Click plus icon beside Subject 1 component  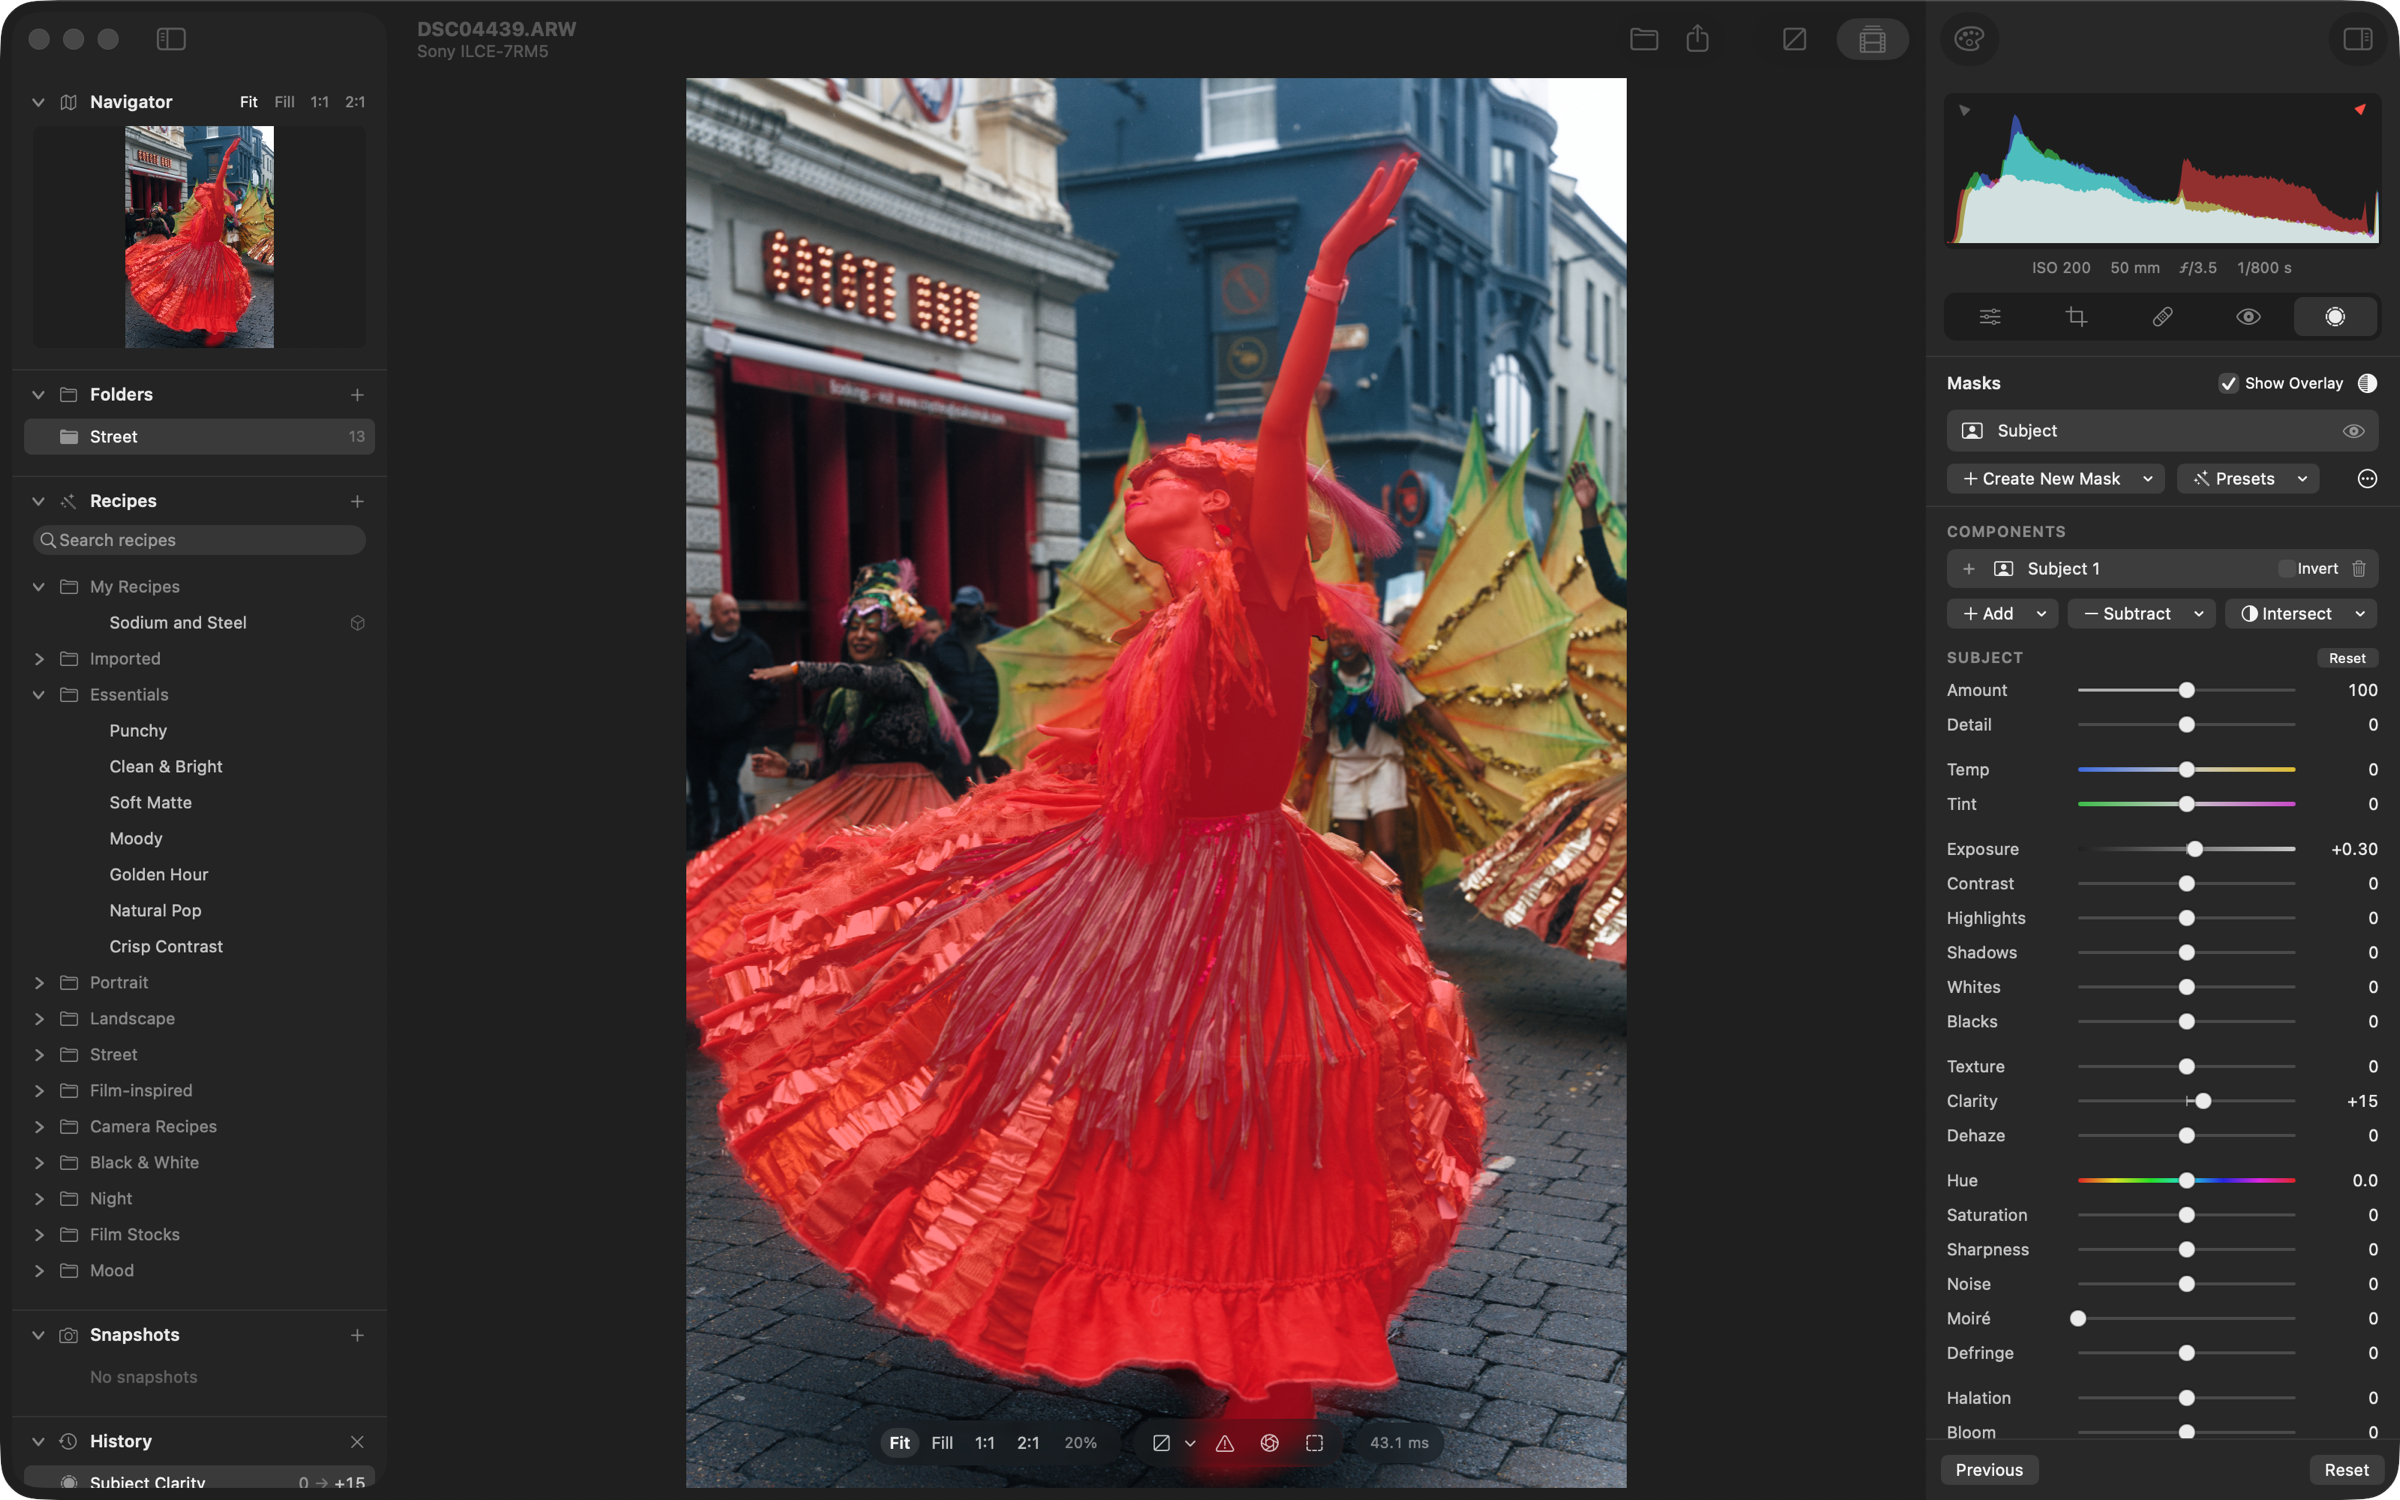1969,569
